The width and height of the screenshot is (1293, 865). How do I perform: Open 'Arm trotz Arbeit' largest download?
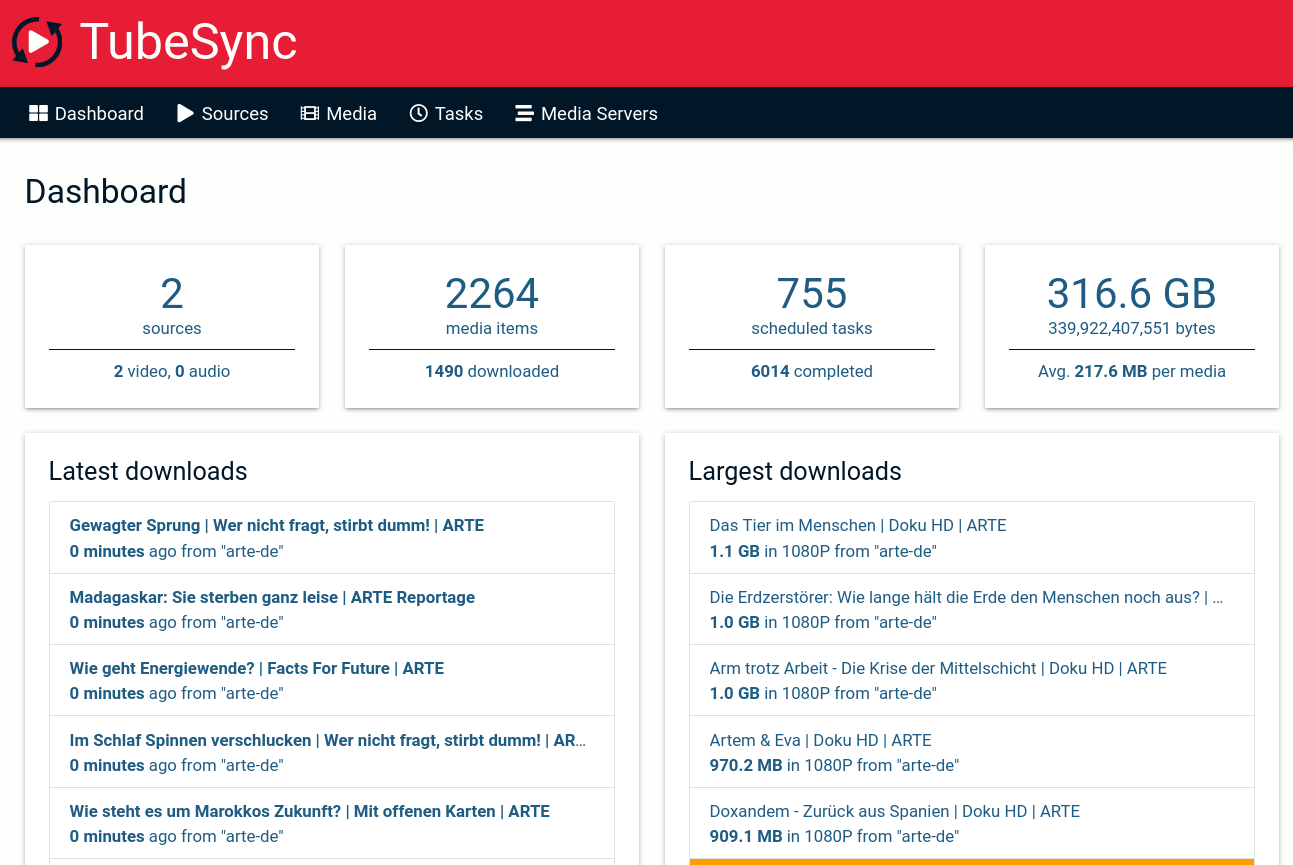972,680
